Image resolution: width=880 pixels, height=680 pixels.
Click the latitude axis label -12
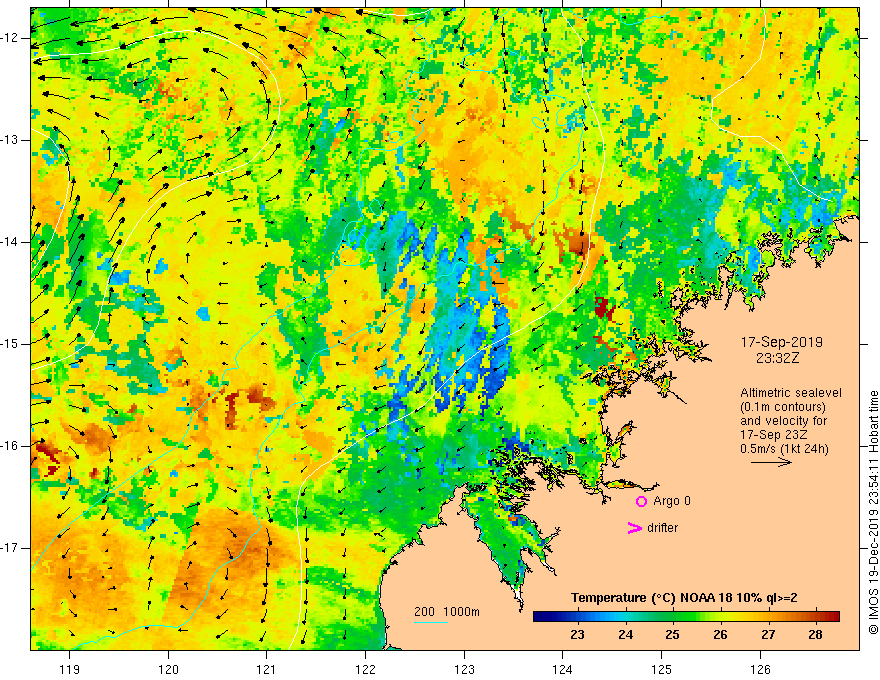(10, 38)
